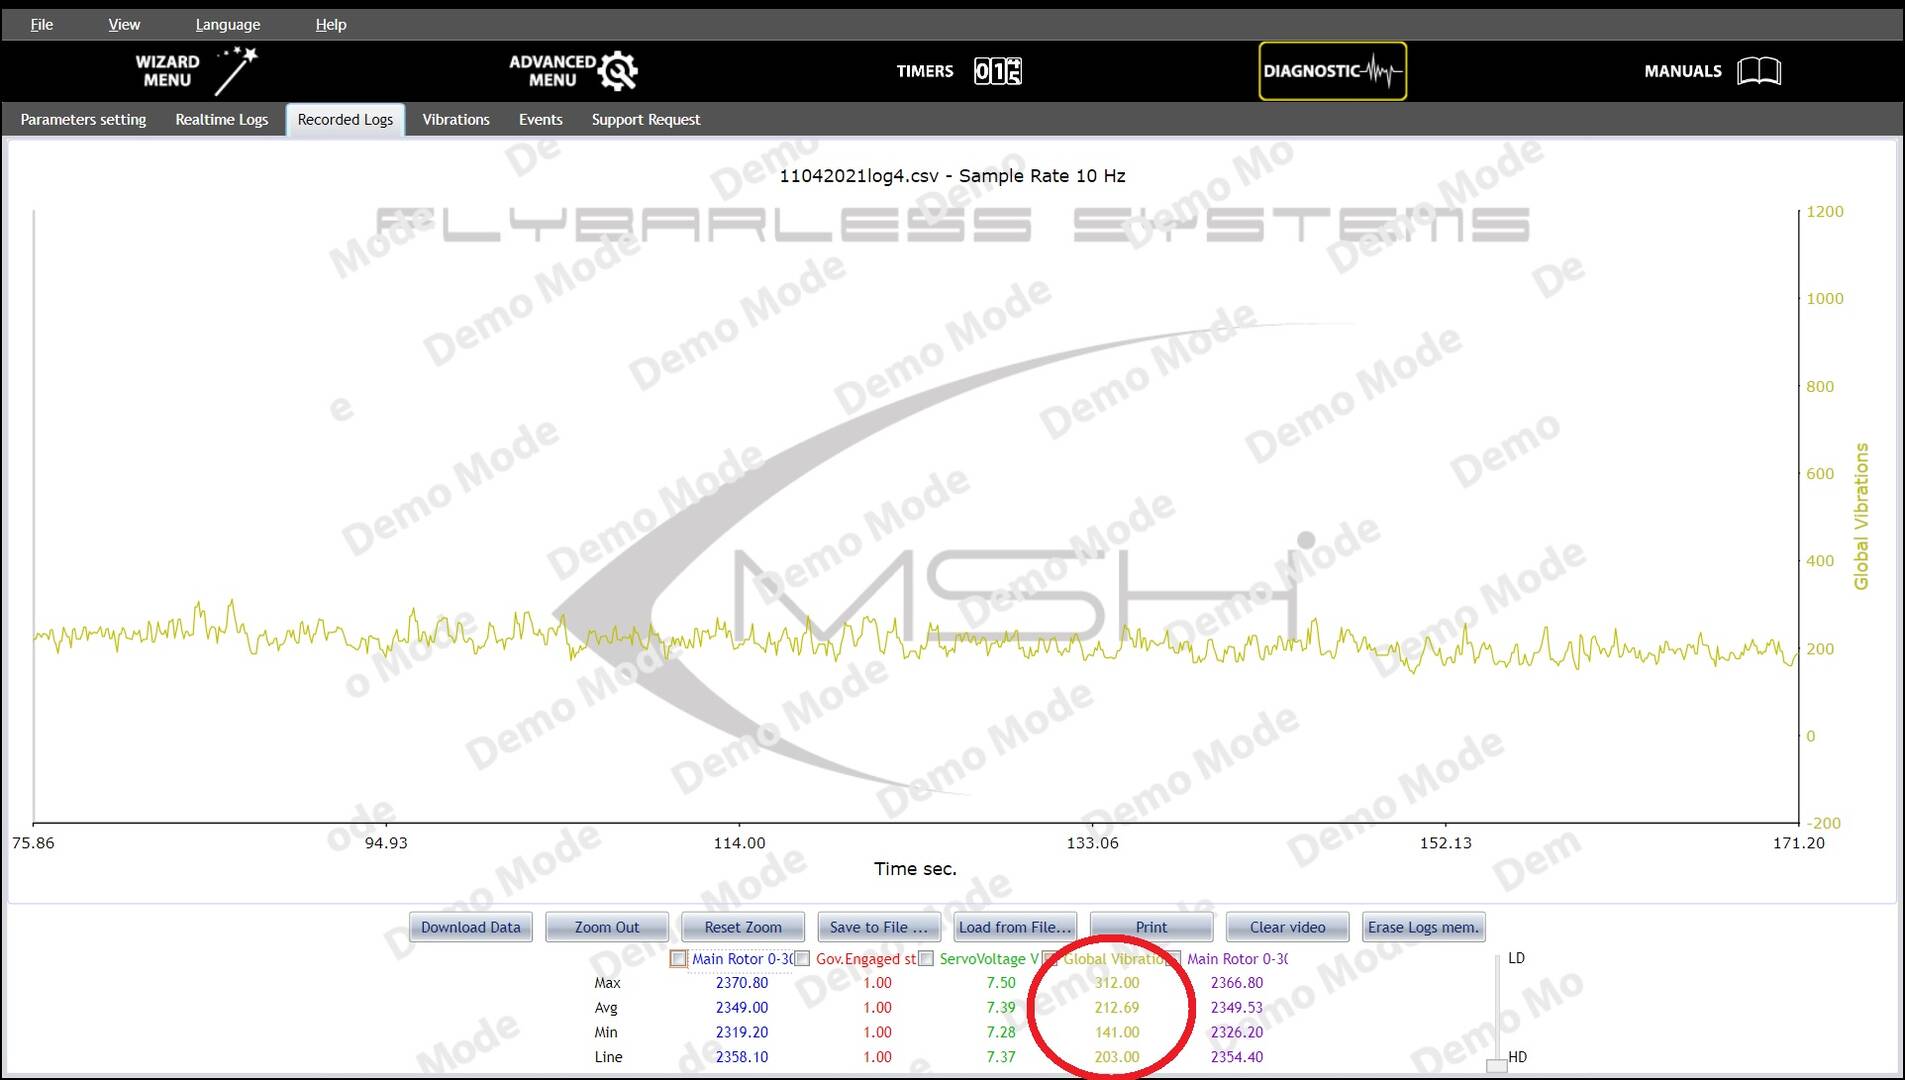Click the Erase Logs mem. button
Image resolution: width=1905 pixels, height=1080 pixels.
tap(1422, 927)
